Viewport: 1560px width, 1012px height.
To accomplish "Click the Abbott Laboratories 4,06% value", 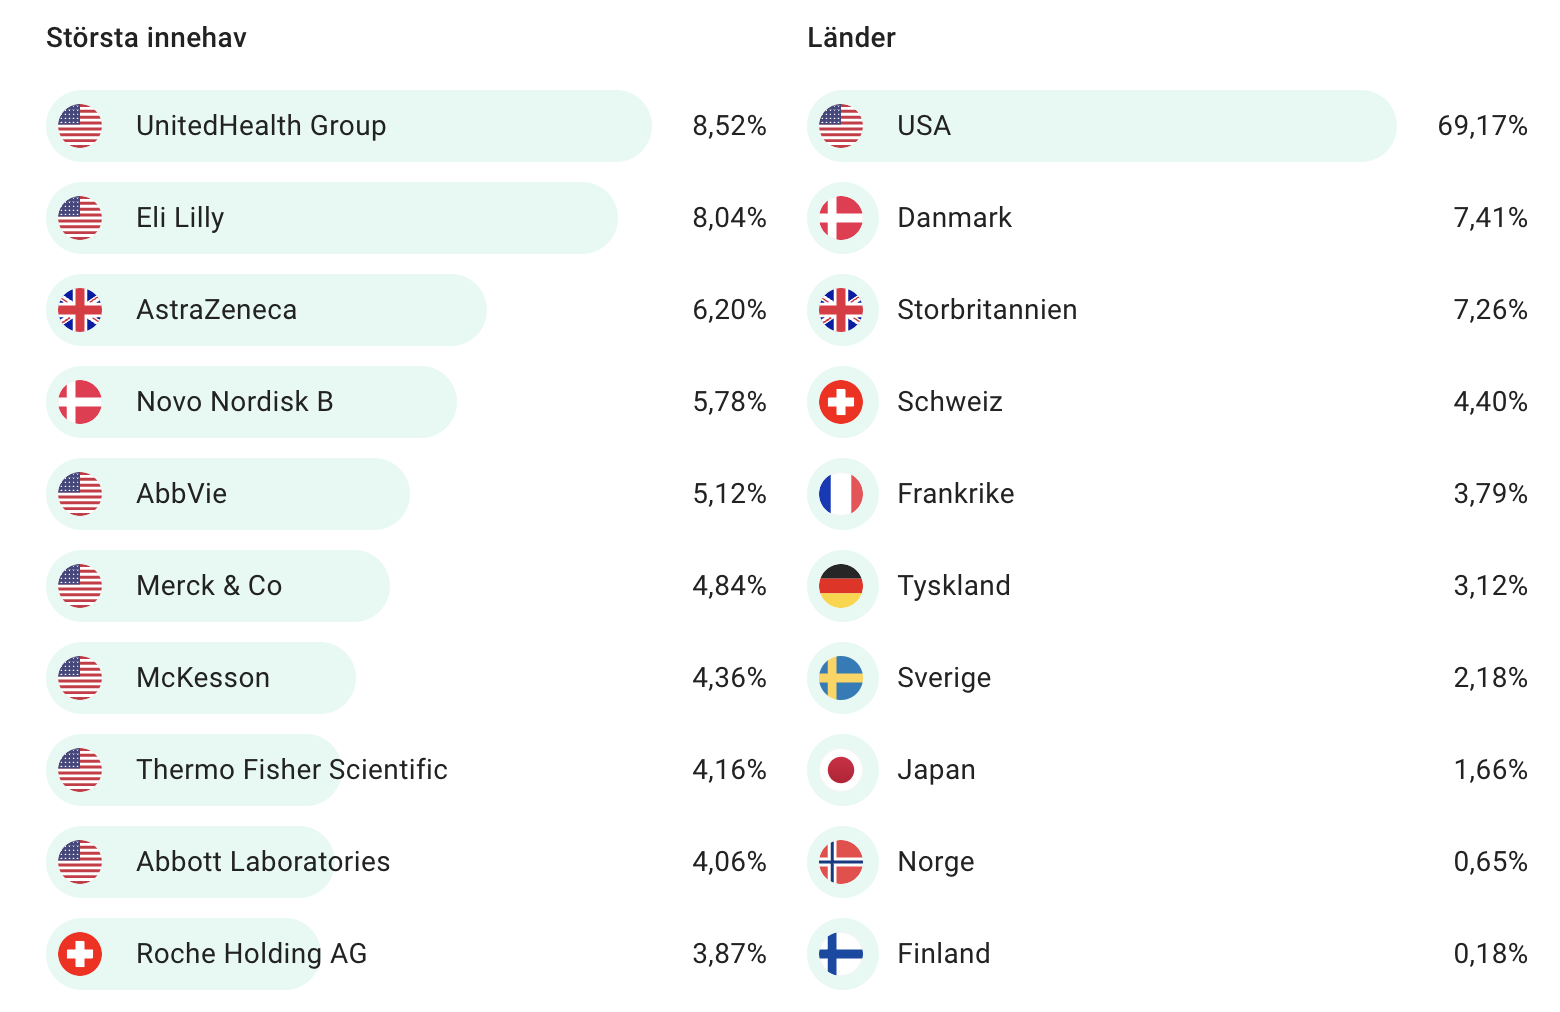I will 729,862.
